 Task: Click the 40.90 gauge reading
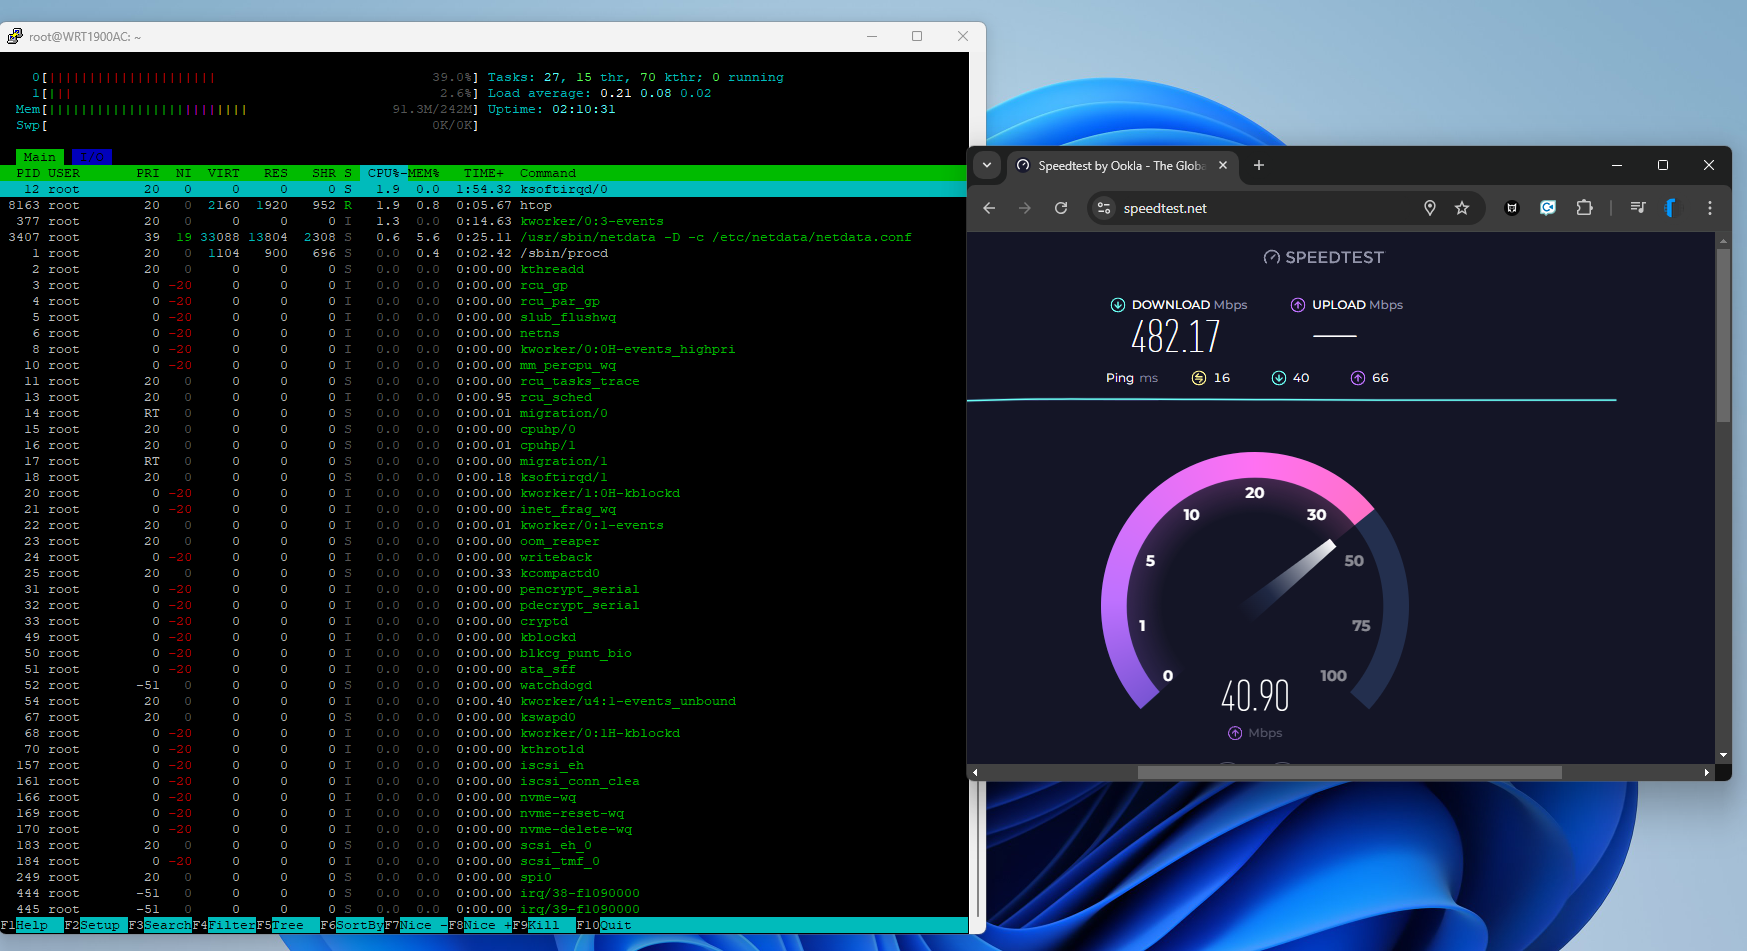pyautogui.click(x=1255, y=695)
